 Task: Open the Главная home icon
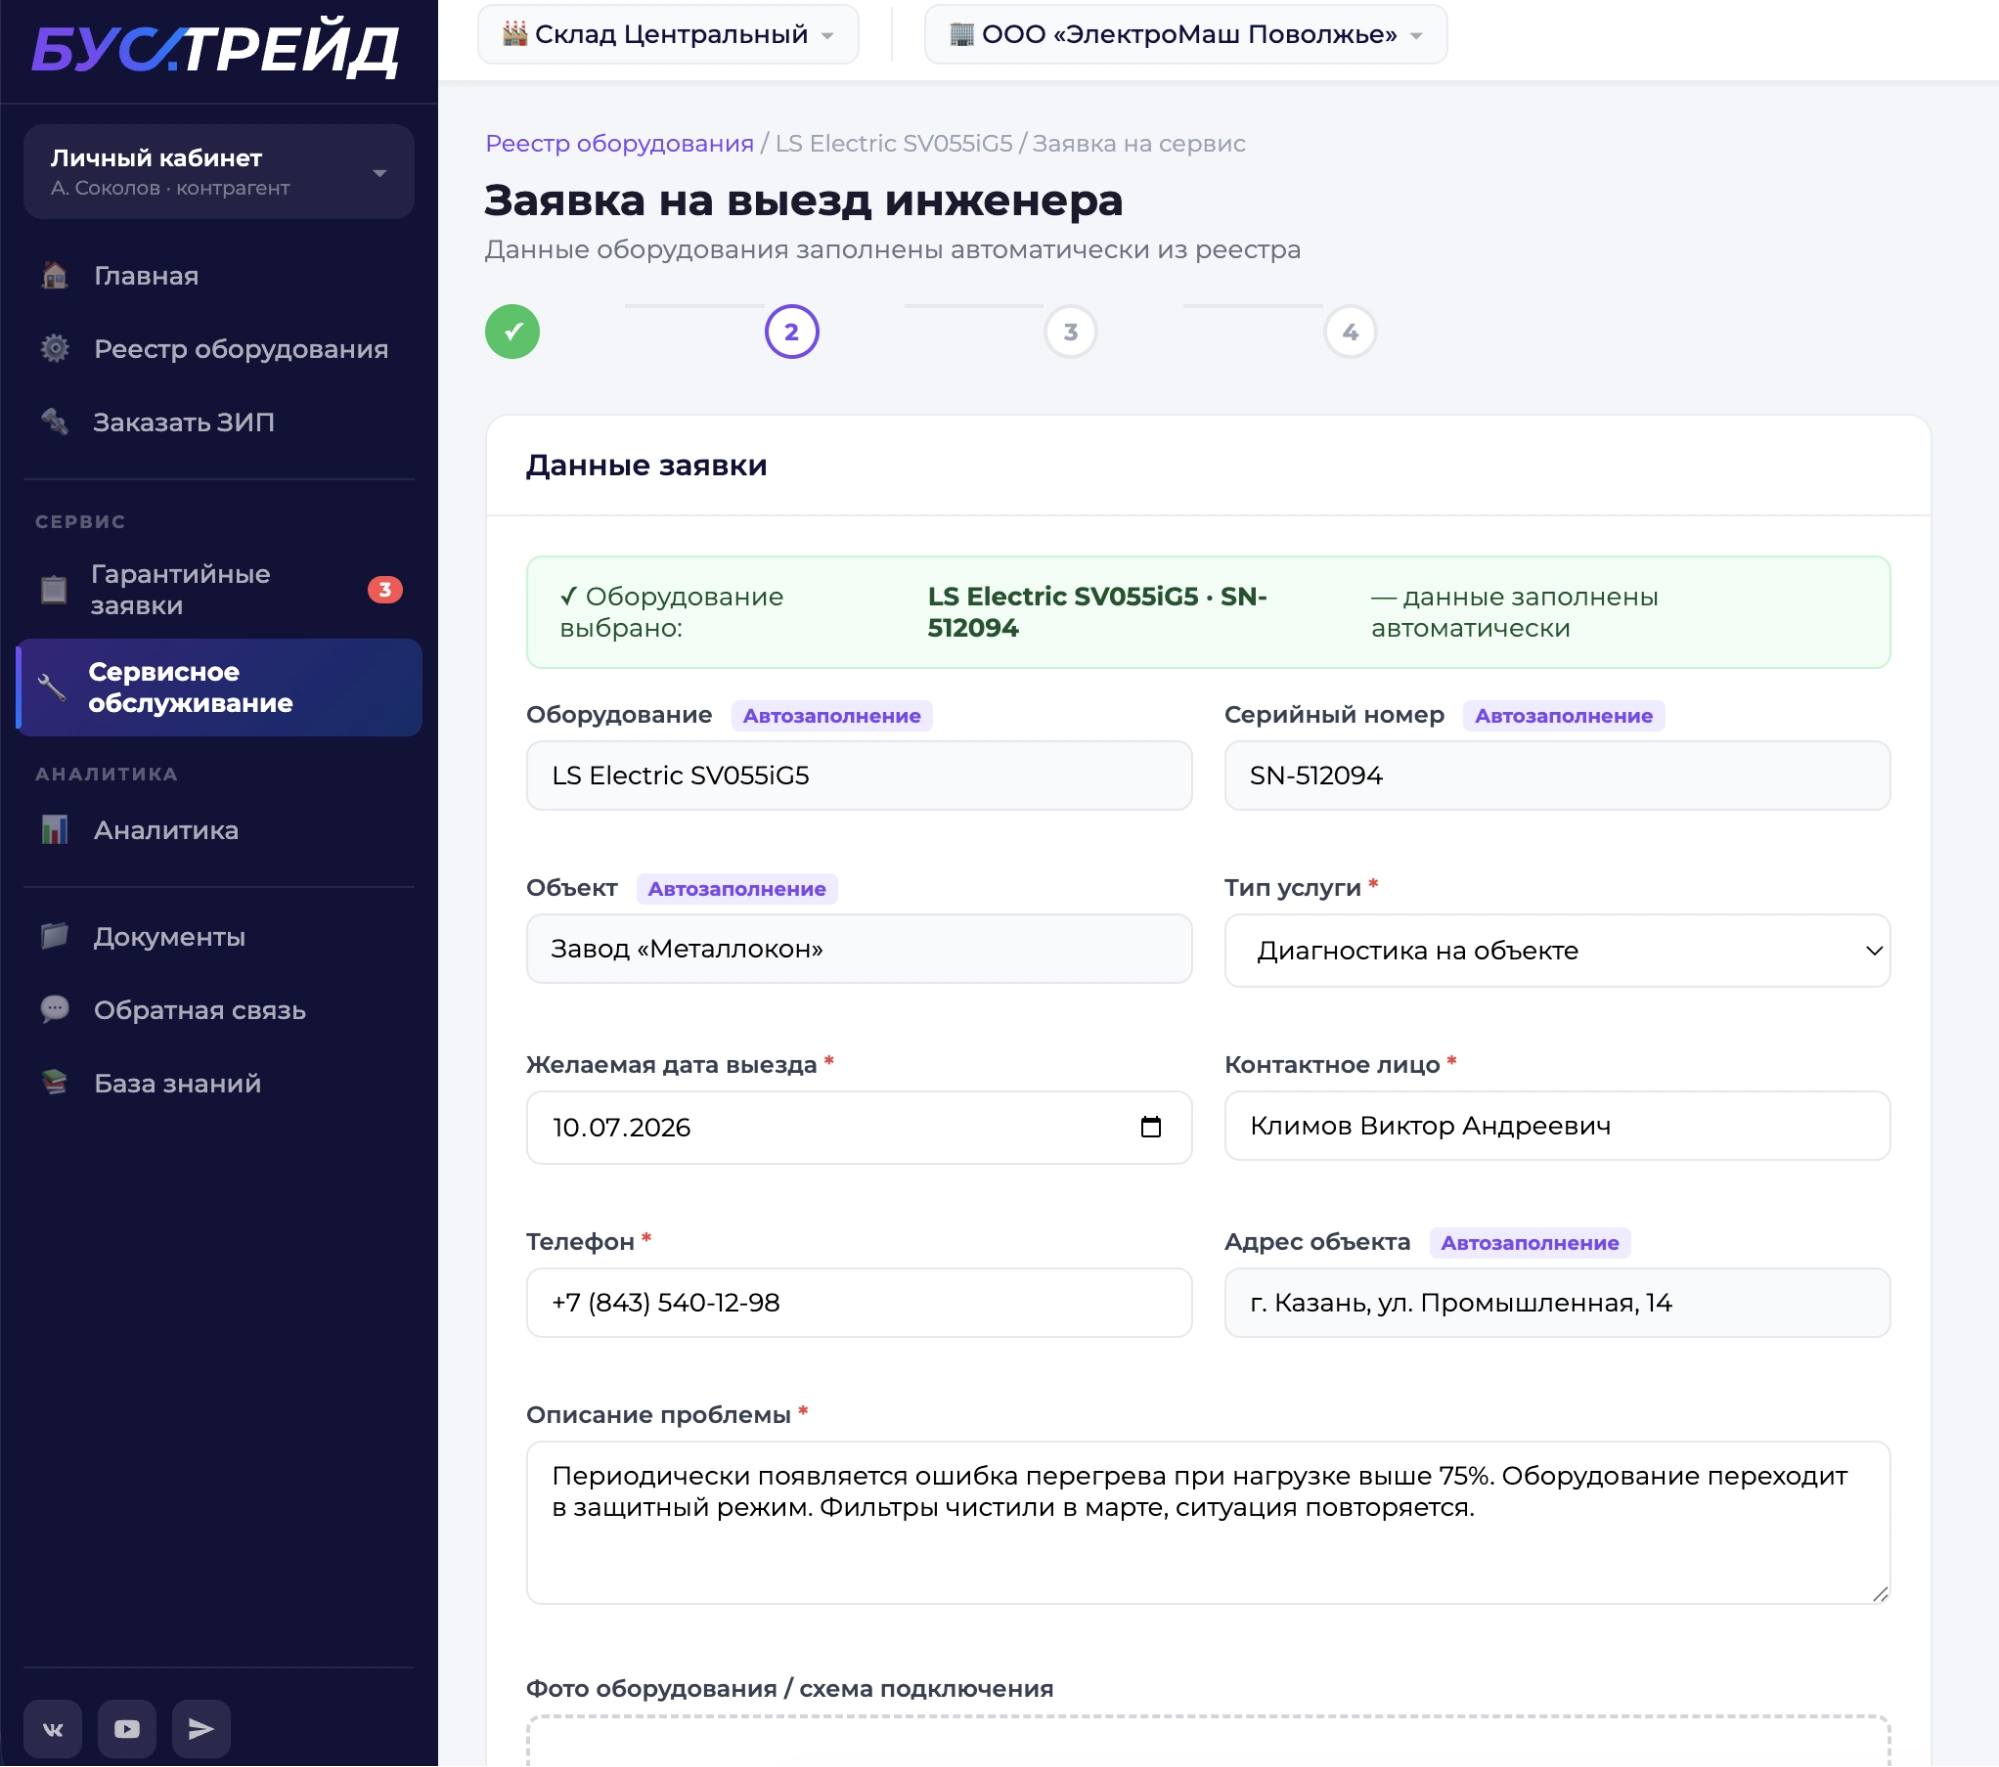55,275
